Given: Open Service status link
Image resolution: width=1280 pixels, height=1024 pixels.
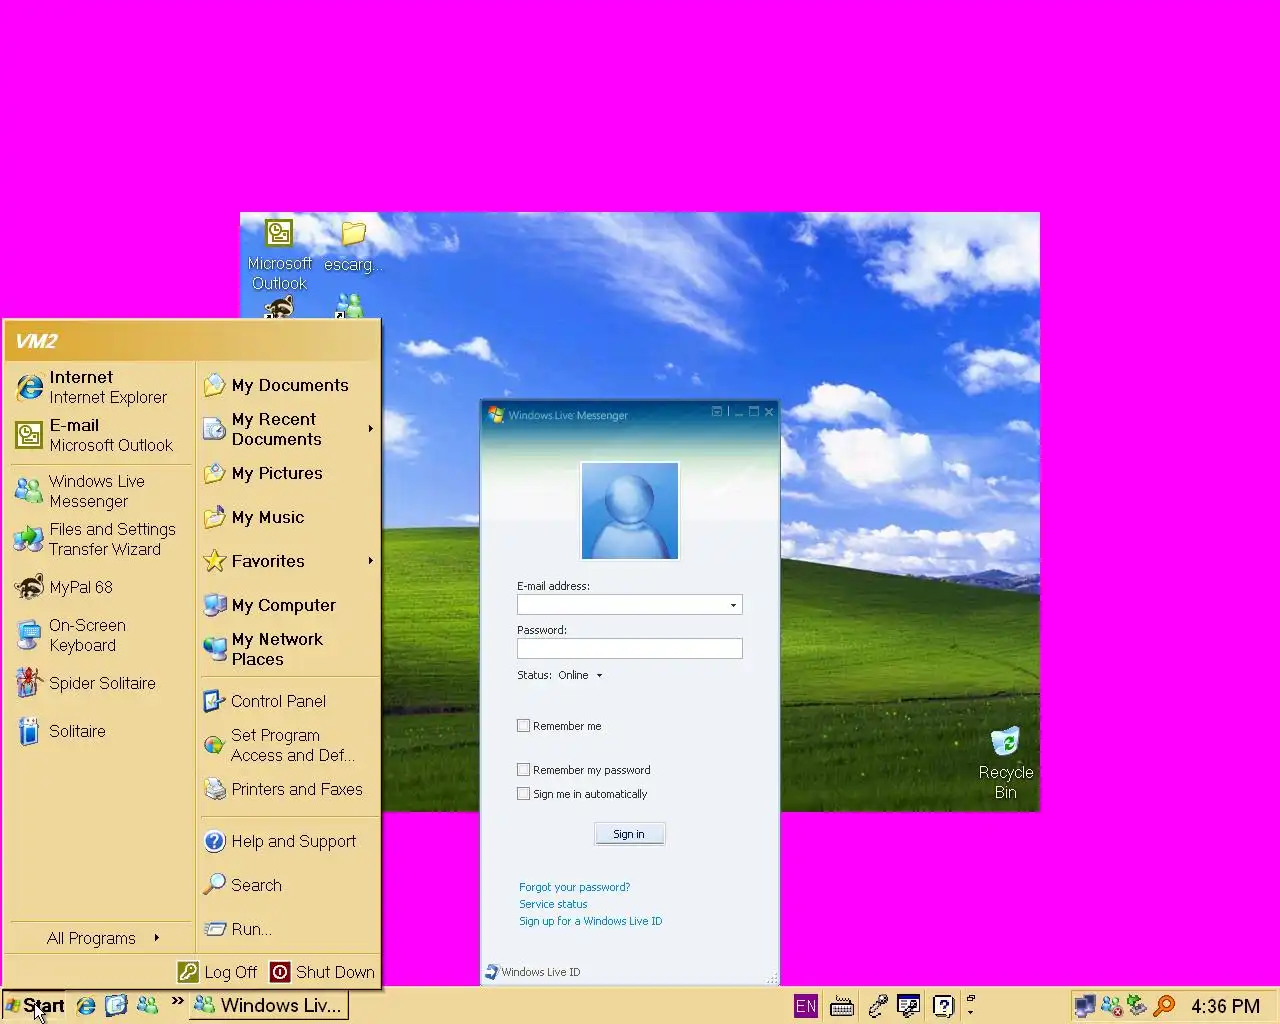Looking at the screenshot, I should coord(553,904).
